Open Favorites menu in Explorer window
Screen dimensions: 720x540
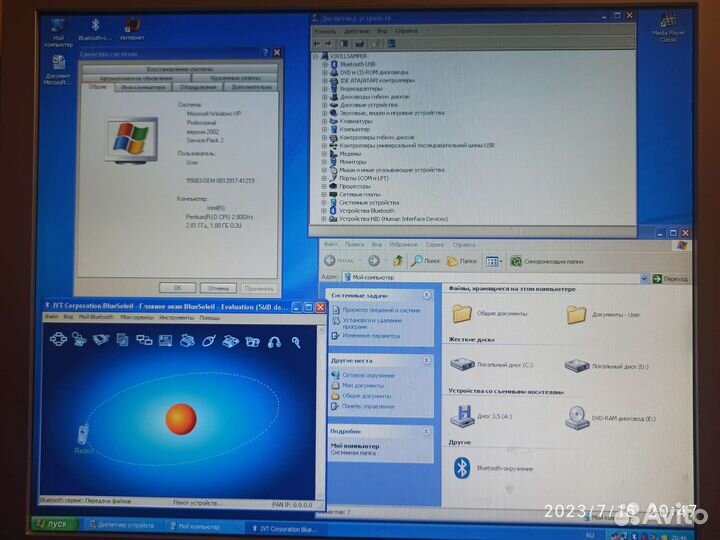click(x=403, y=245)
